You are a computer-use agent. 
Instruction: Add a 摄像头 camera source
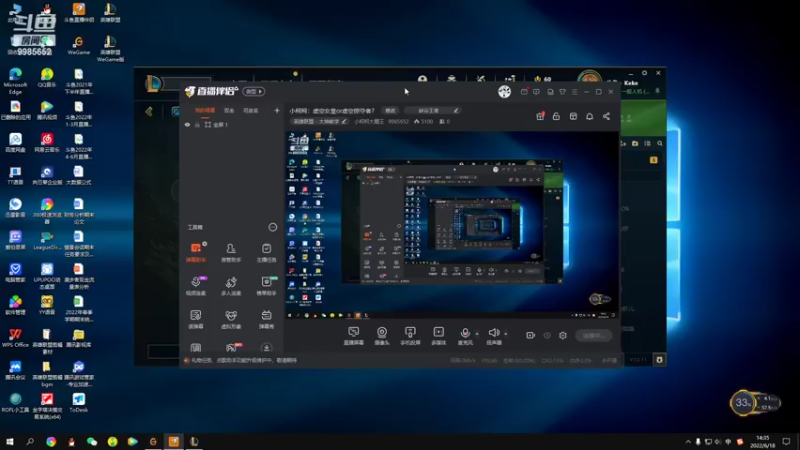click(x=382, y=336)
